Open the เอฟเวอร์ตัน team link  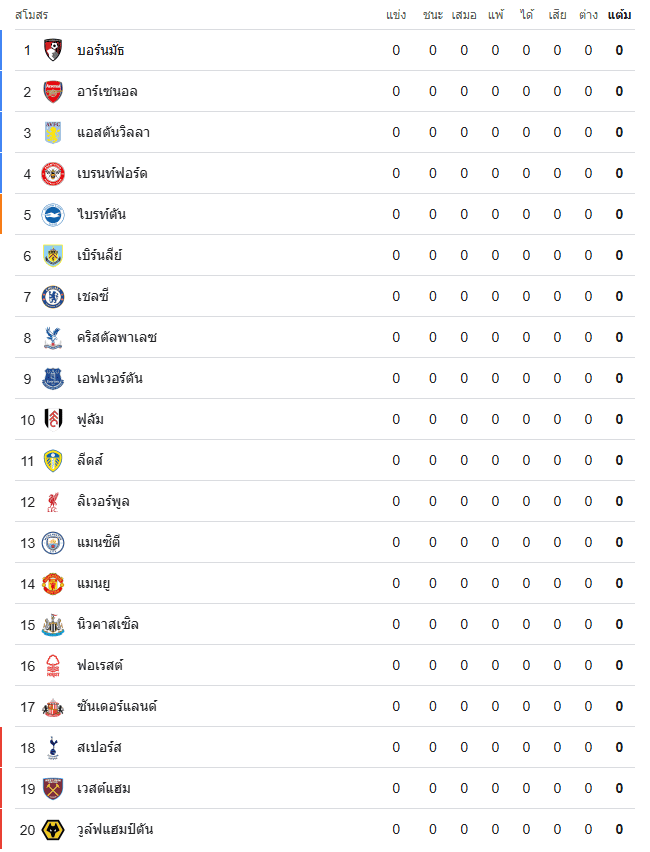point(109,378)
